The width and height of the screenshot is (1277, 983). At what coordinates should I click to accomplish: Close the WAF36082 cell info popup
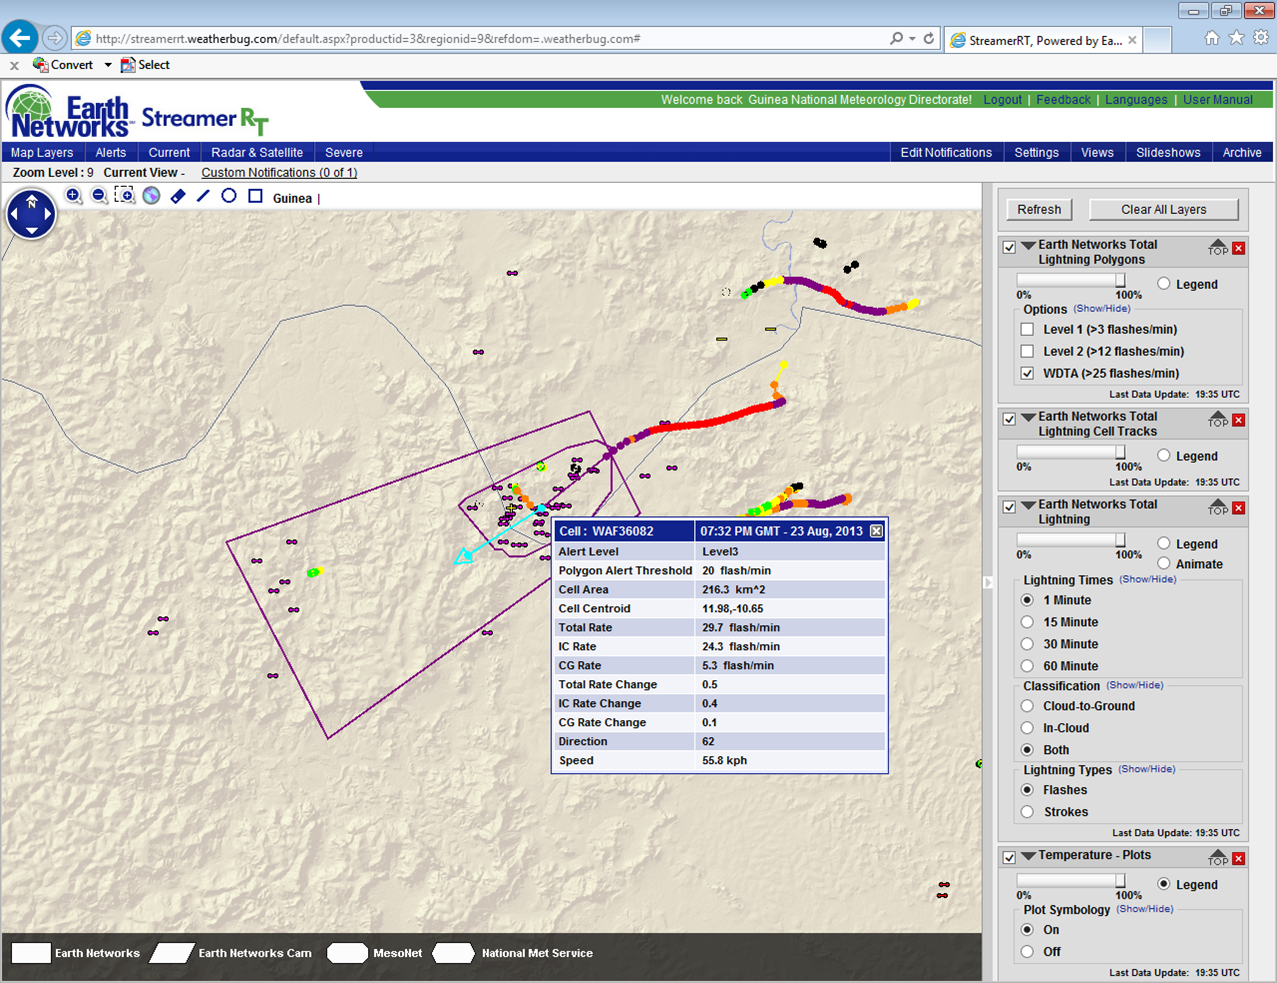tap(876, 531)
